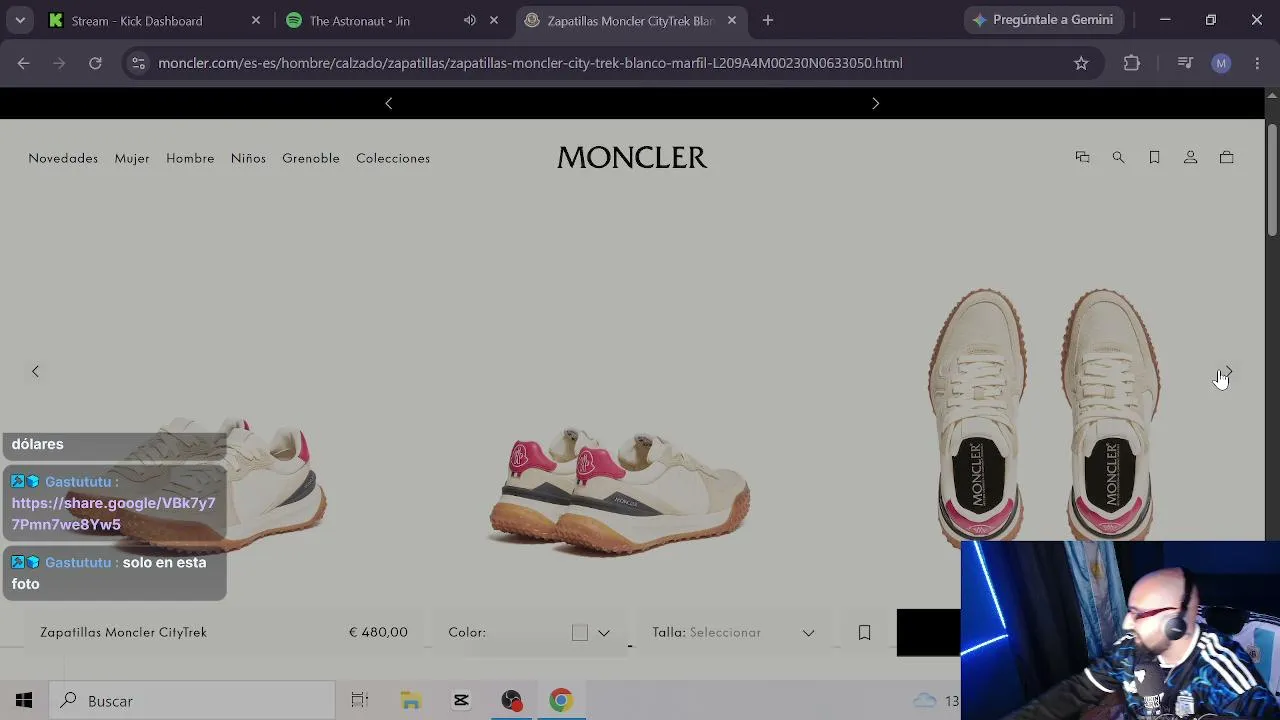Open the Moncler shopping bag icon
The width and height of the screenshot is (1280, 720).
(1226, 157)
